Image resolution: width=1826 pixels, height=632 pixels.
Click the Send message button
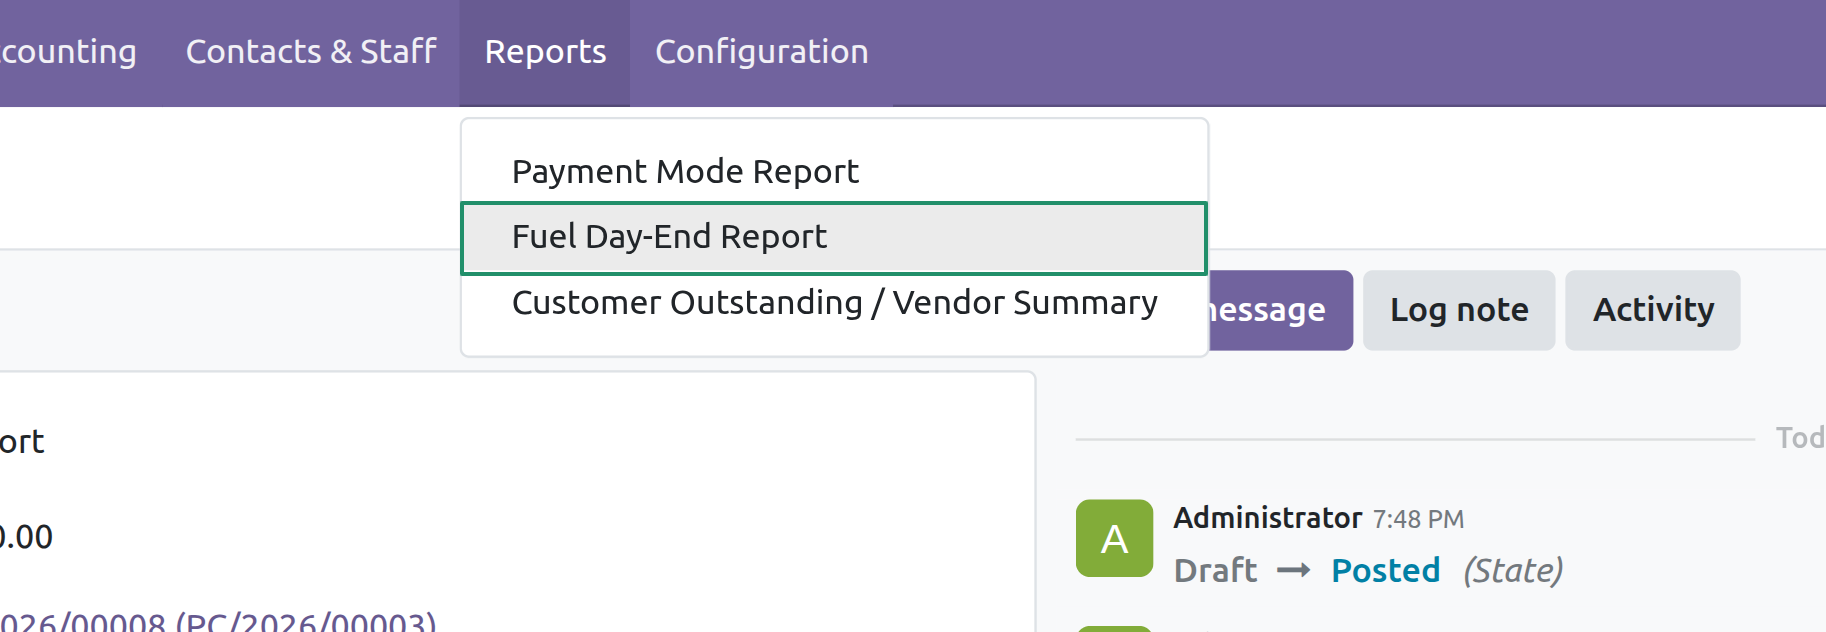[1281, 310]
